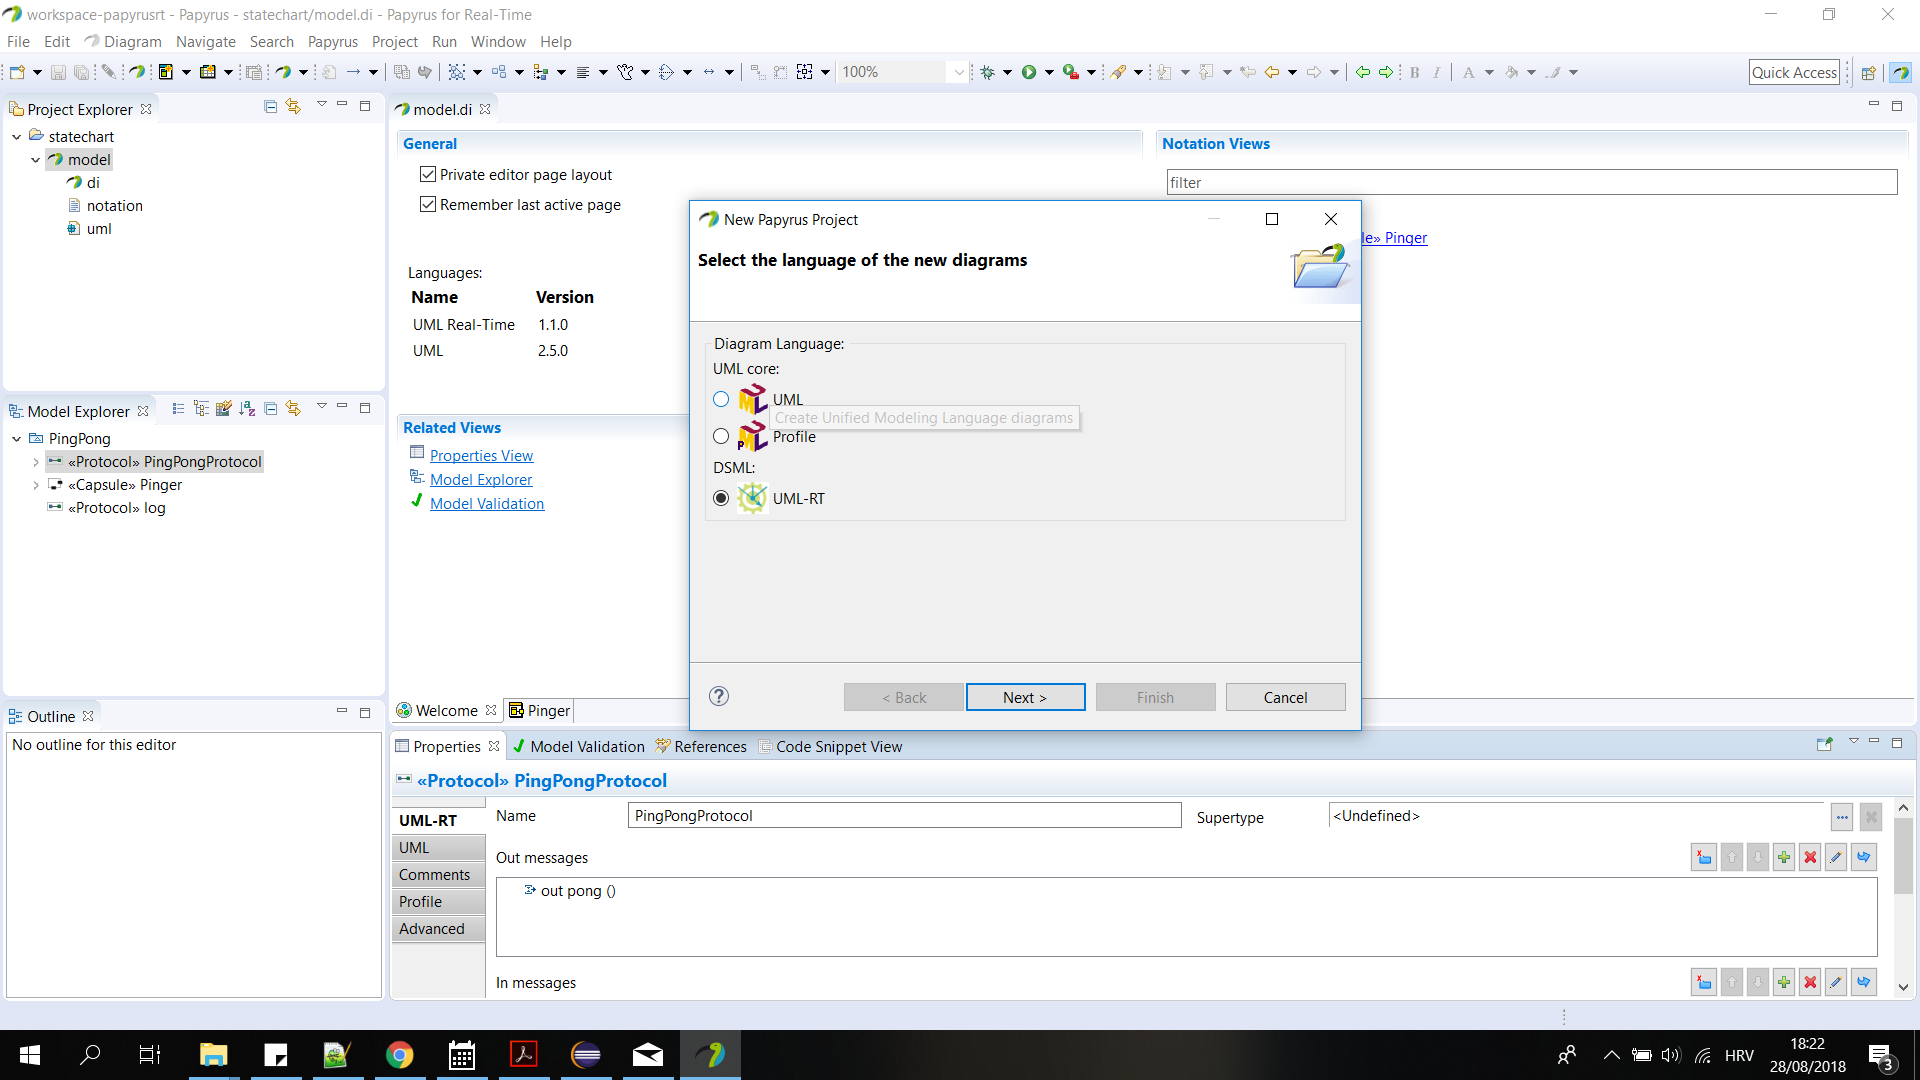
Task: Open the zoom 100% combo box dropdown
Action: click(x=958, y=72)
